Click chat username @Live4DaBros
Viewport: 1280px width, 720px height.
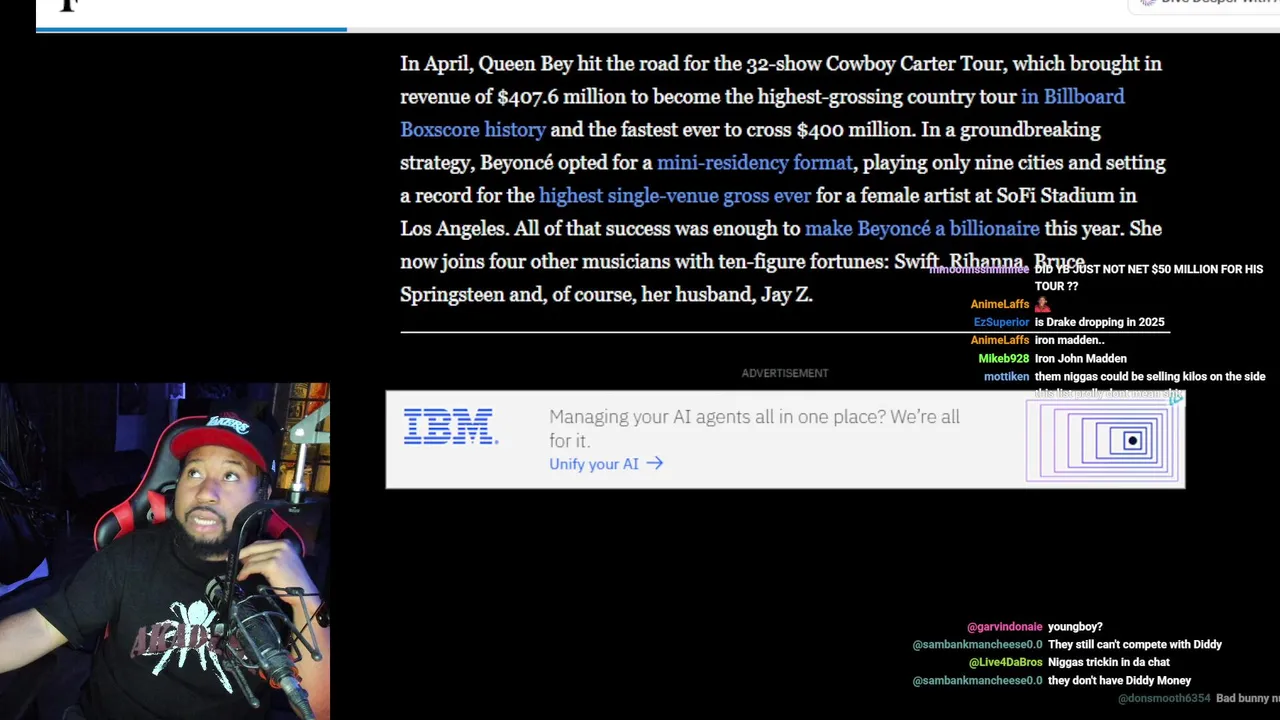(1006, 662)
